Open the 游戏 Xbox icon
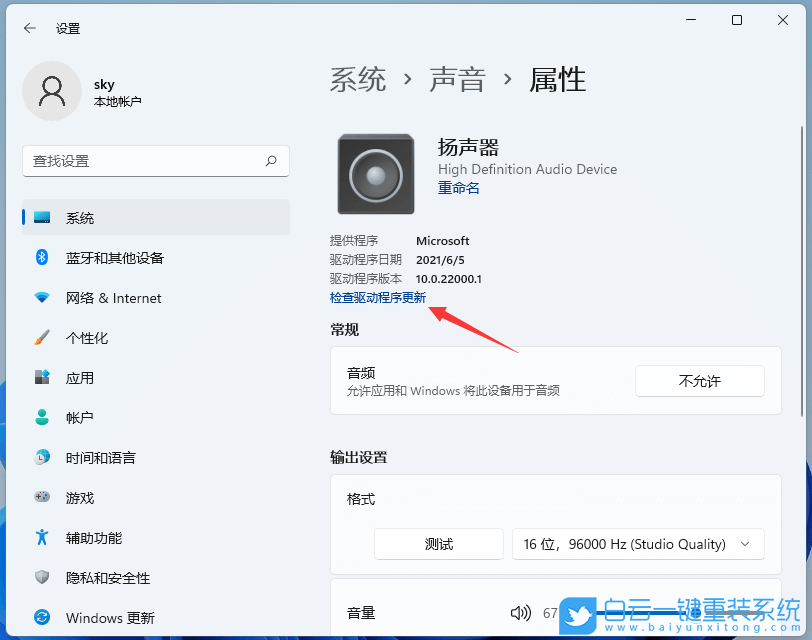The height and width of the screenshot is (640, 812). pos(41,498)
